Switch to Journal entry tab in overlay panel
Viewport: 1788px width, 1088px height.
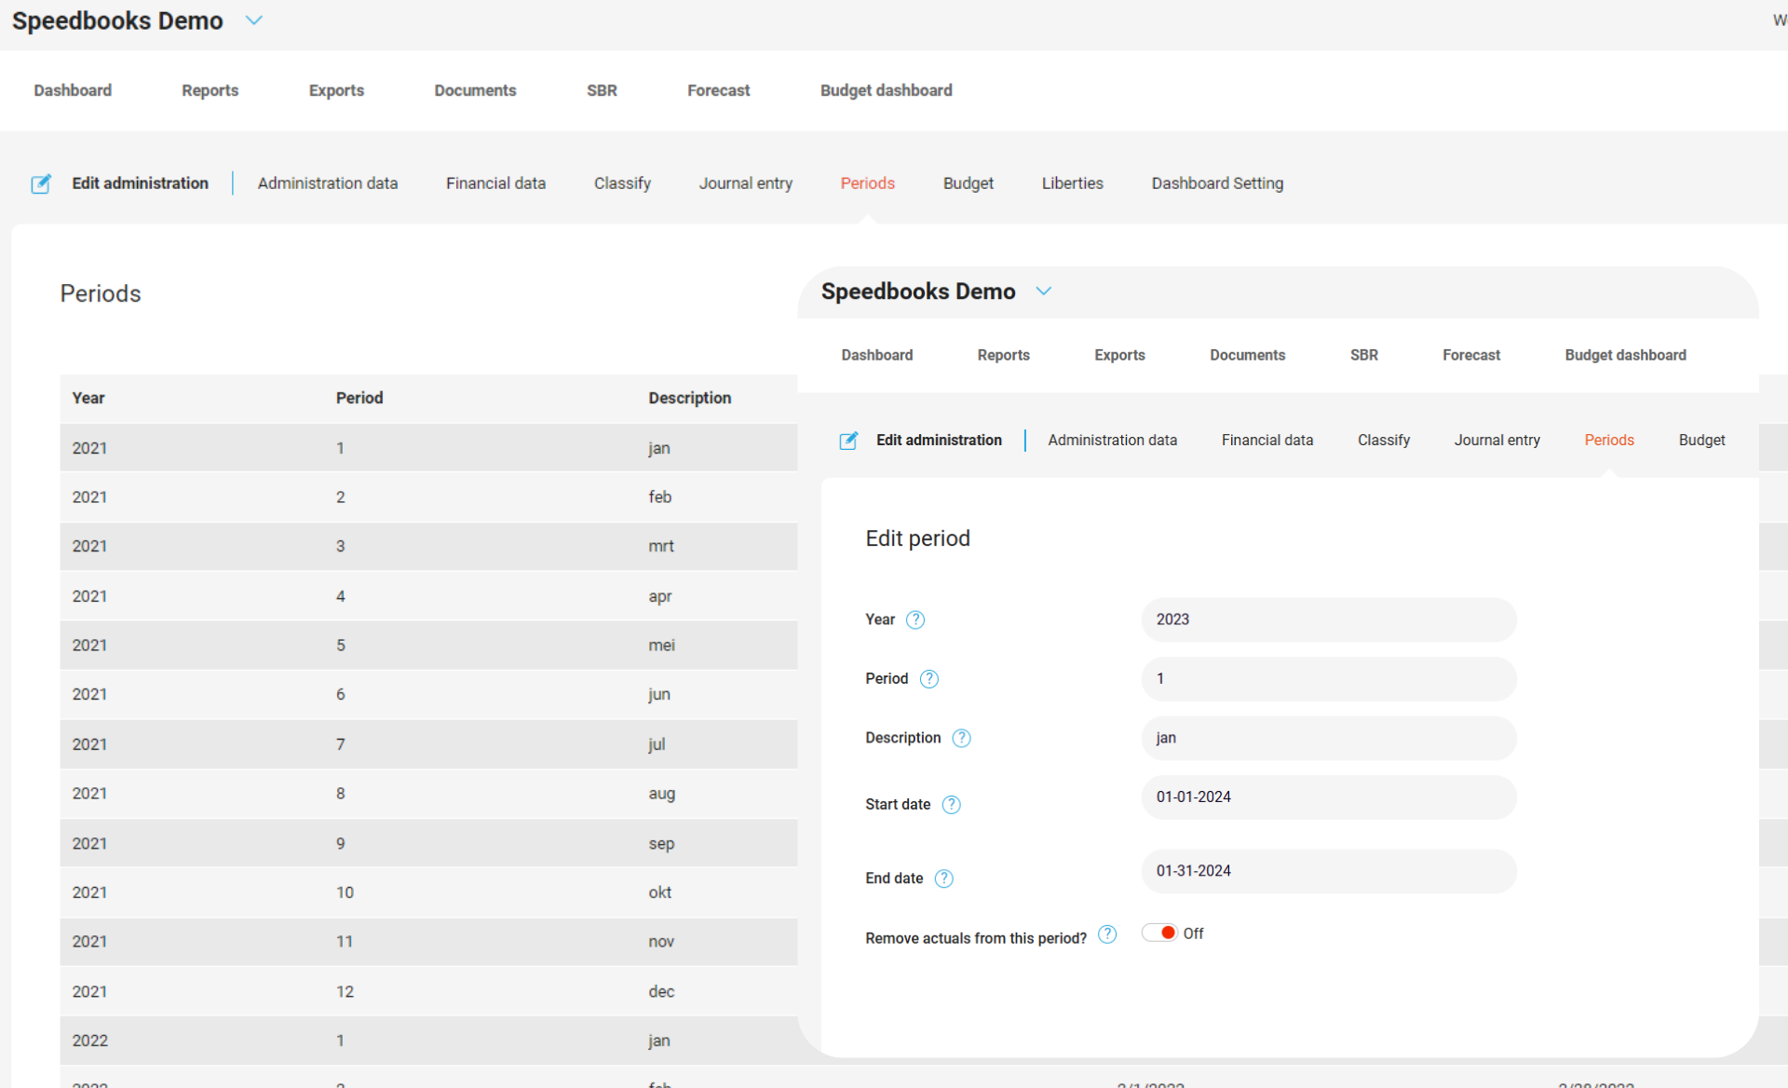1497,440
